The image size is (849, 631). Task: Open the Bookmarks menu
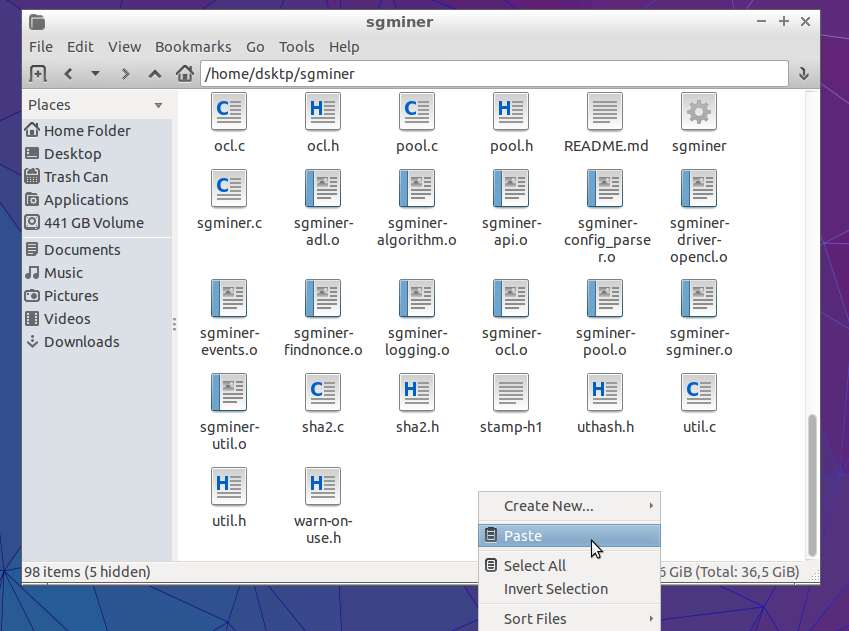coord(193,47)
